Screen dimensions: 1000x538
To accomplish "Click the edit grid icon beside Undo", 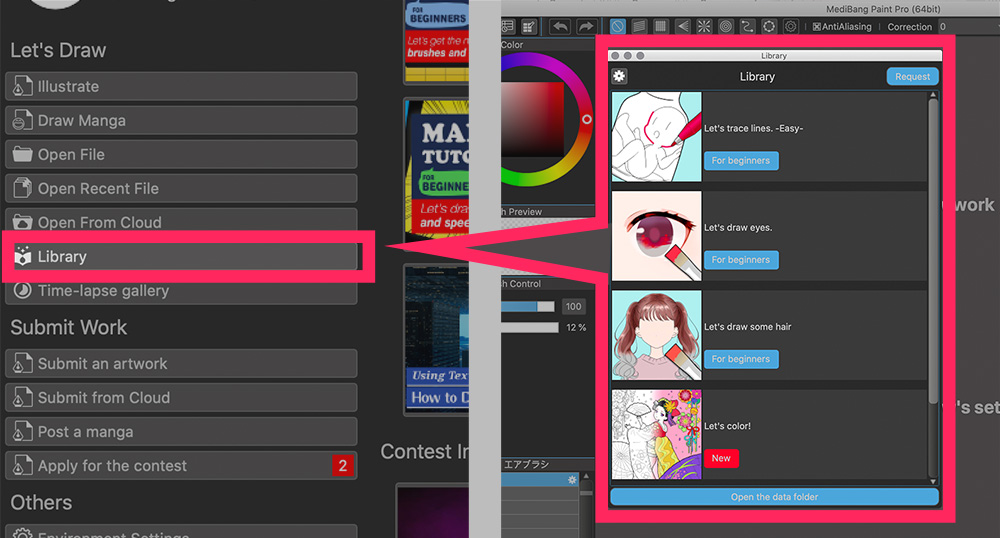I will pos(529,26).
